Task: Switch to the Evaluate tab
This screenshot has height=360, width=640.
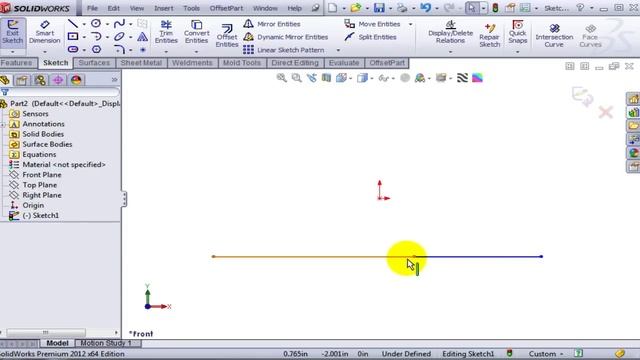Action: pos(344,63)
